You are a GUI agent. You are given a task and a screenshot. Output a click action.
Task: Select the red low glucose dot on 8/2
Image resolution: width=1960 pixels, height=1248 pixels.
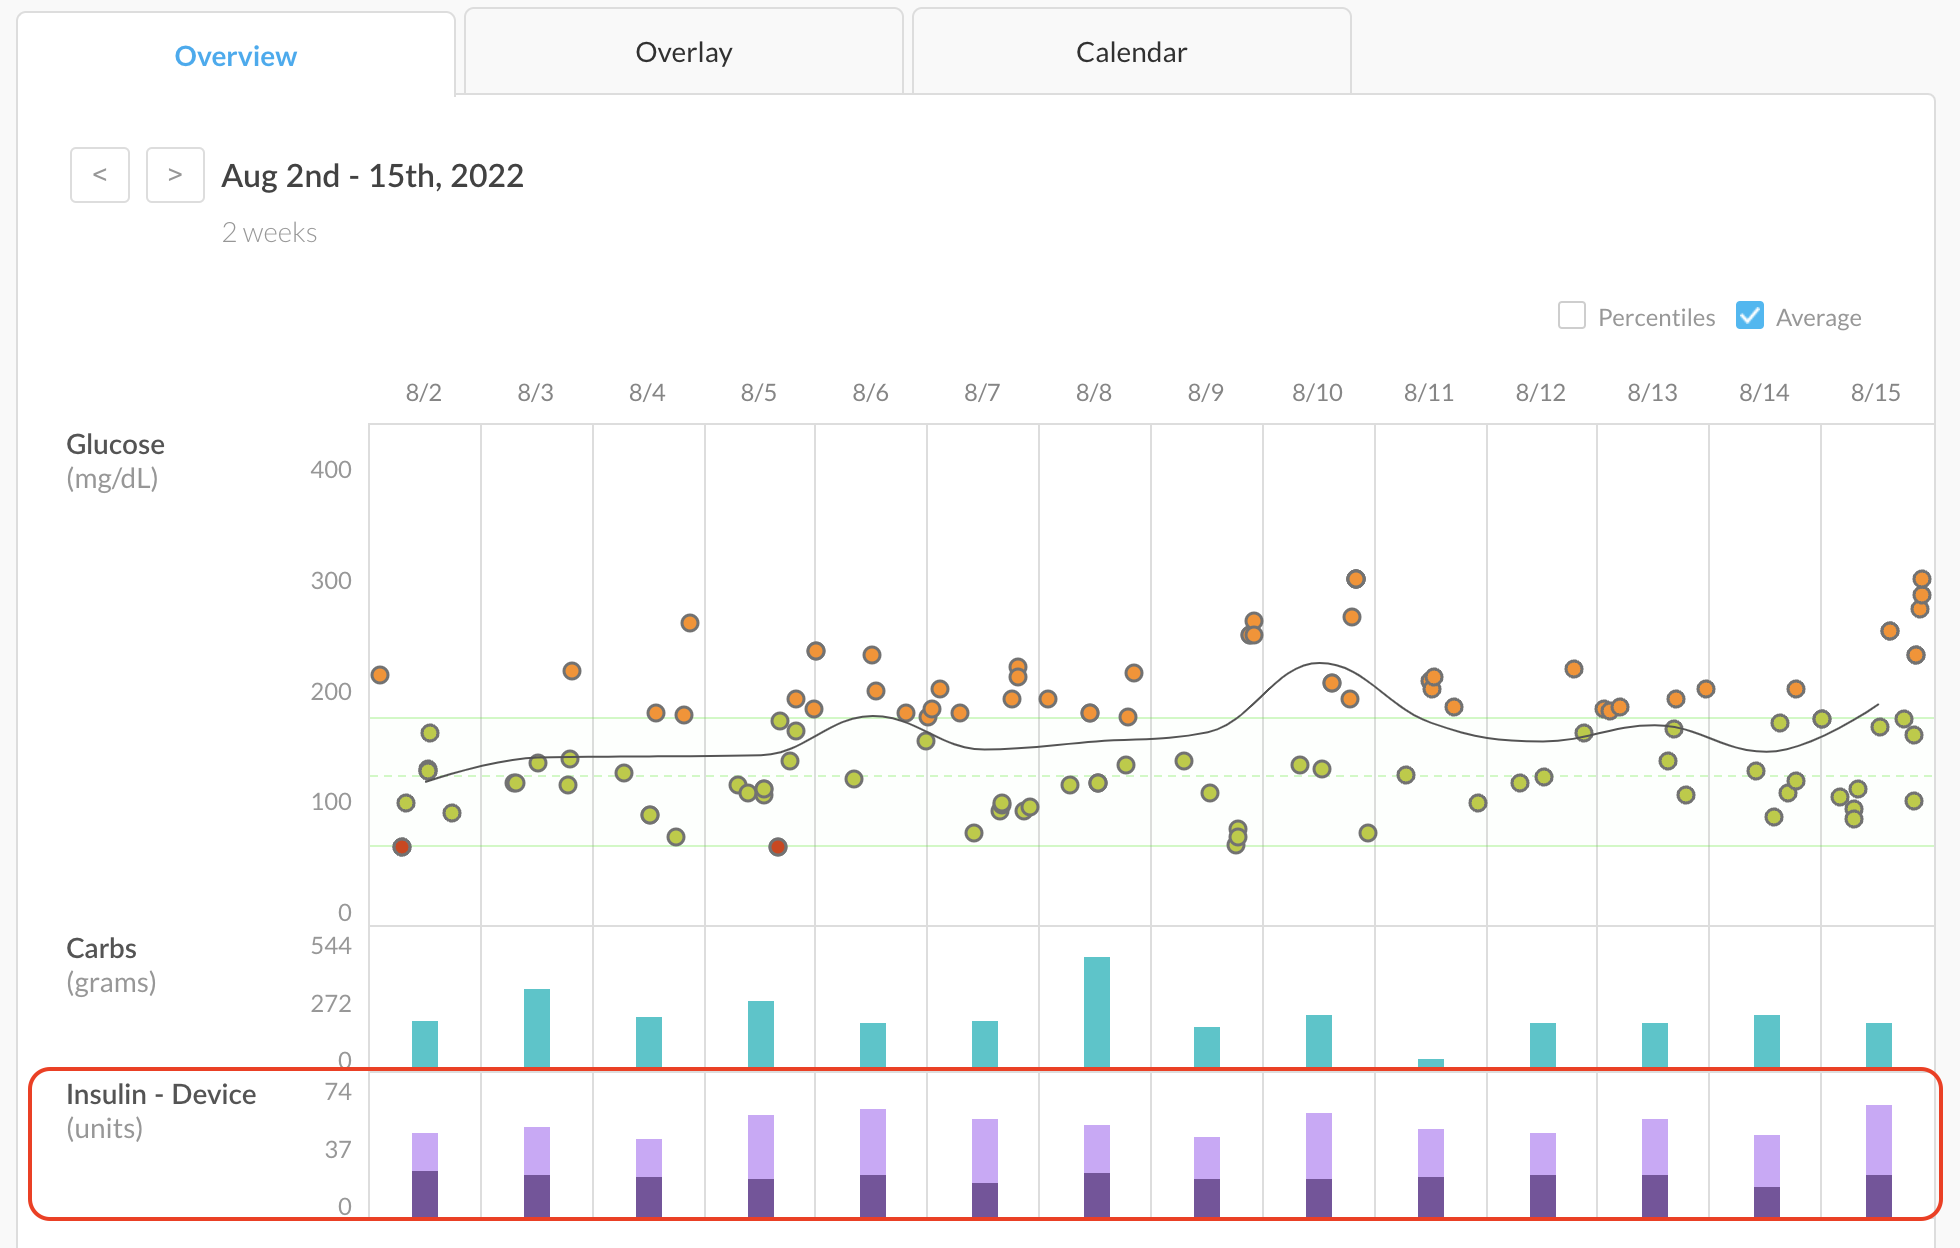pos(401,847)
